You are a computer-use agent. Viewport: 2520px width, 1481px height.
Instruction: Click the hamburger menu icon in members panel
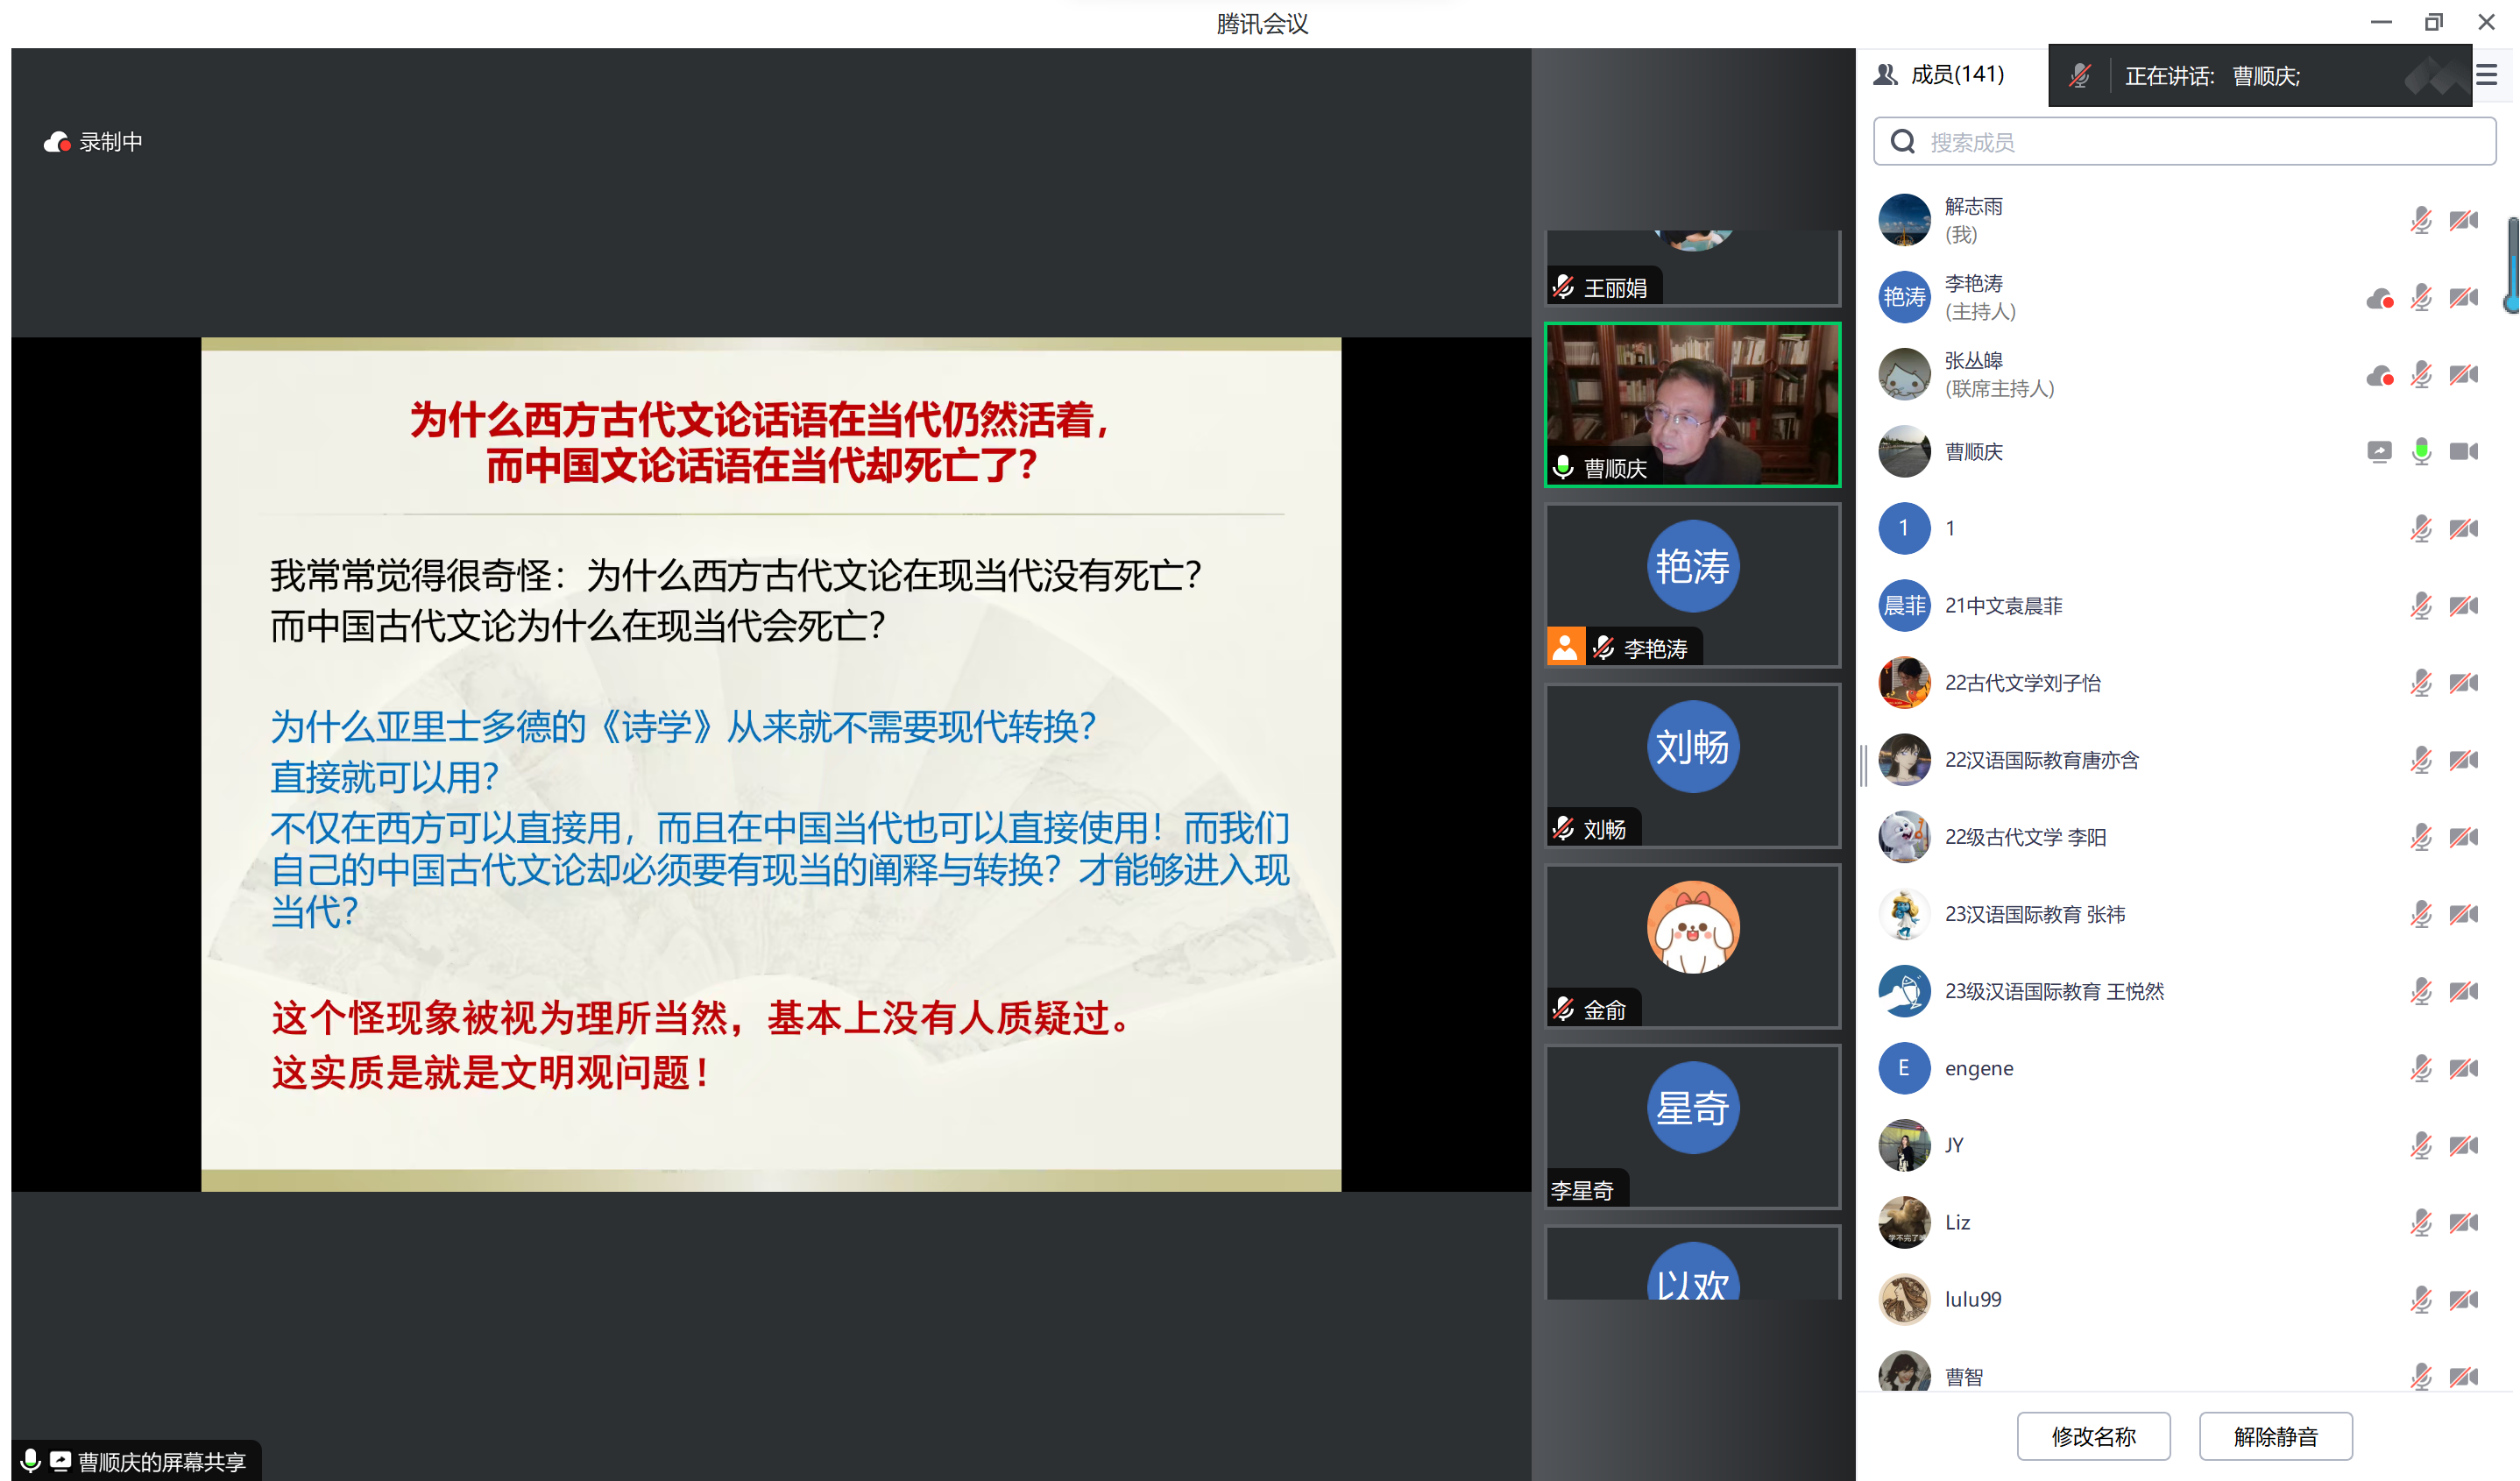(x=2487, y=75)
